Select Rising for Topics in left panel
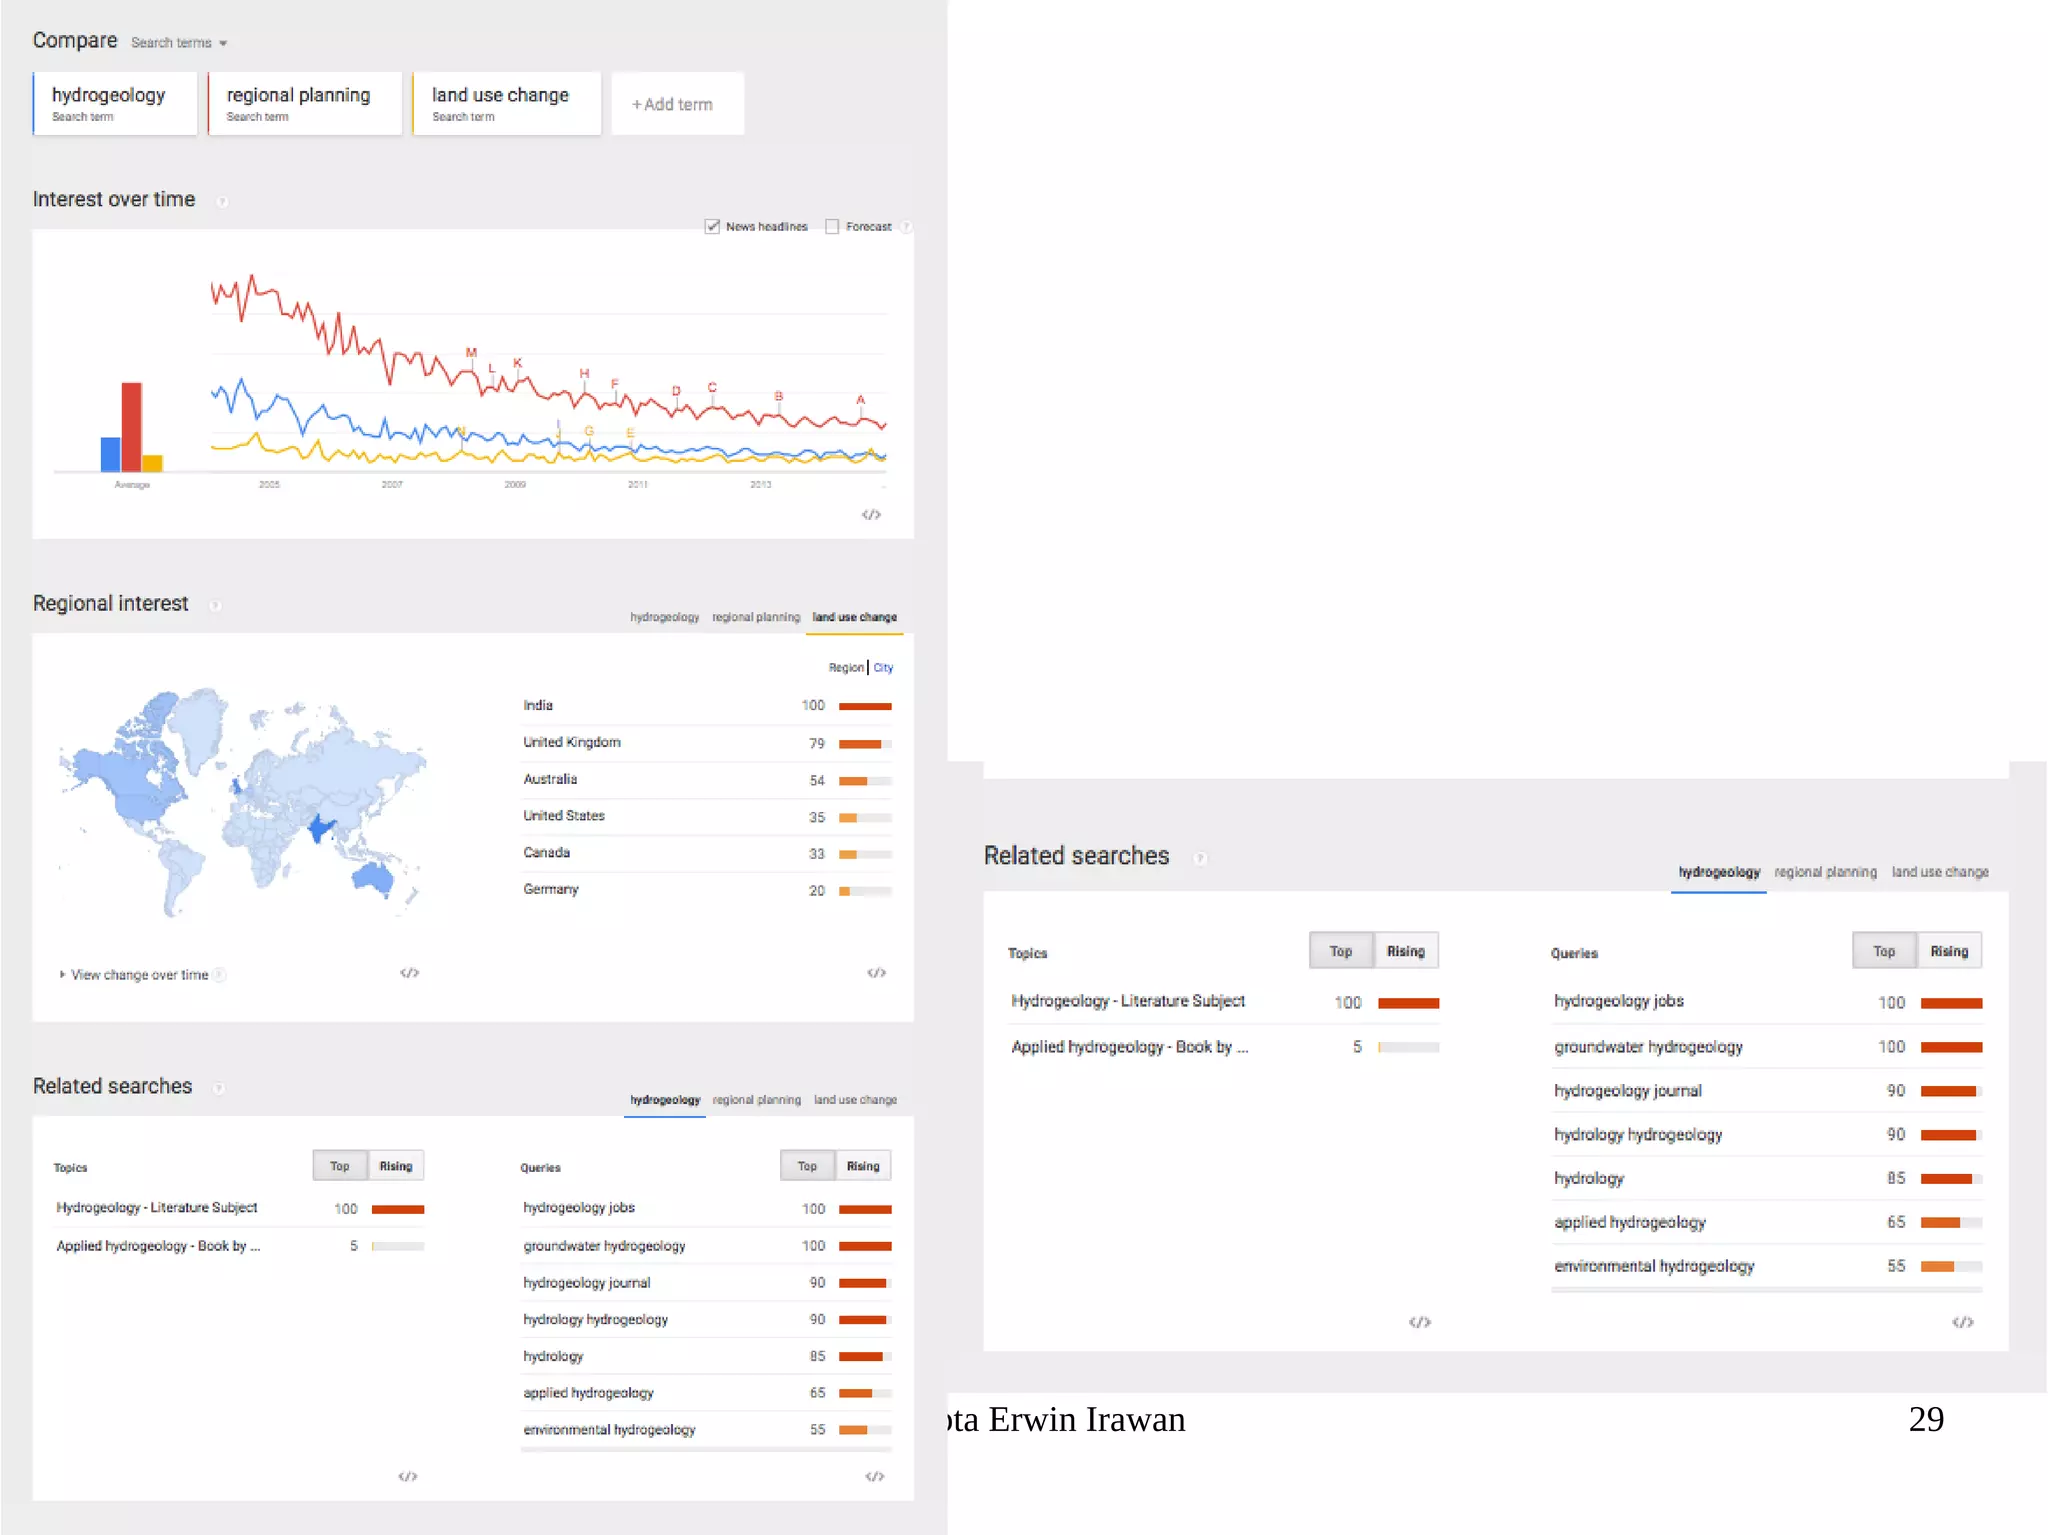2048x1535 pixels. (x=396, y=1166)
